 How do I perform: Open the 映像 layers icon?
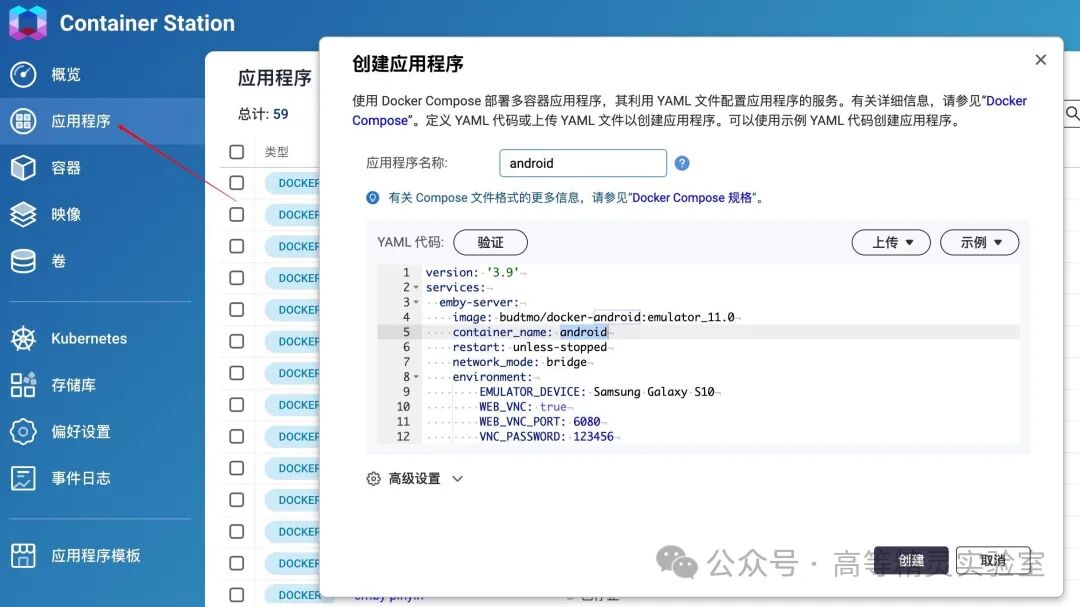tap(23, 214)
